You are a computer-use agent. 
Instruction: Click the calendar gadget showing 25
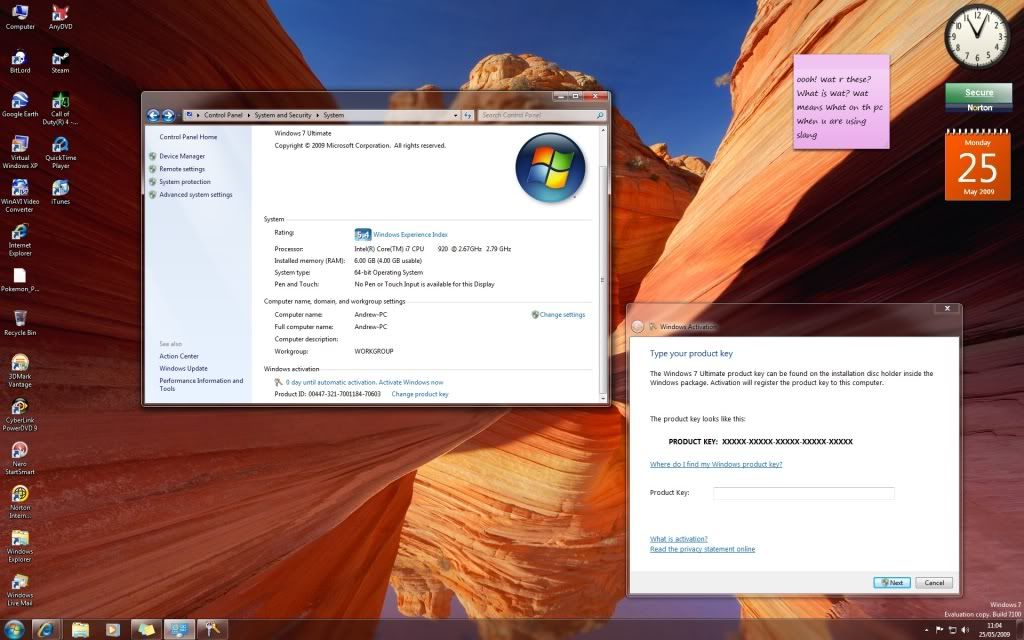click(978, 165)
